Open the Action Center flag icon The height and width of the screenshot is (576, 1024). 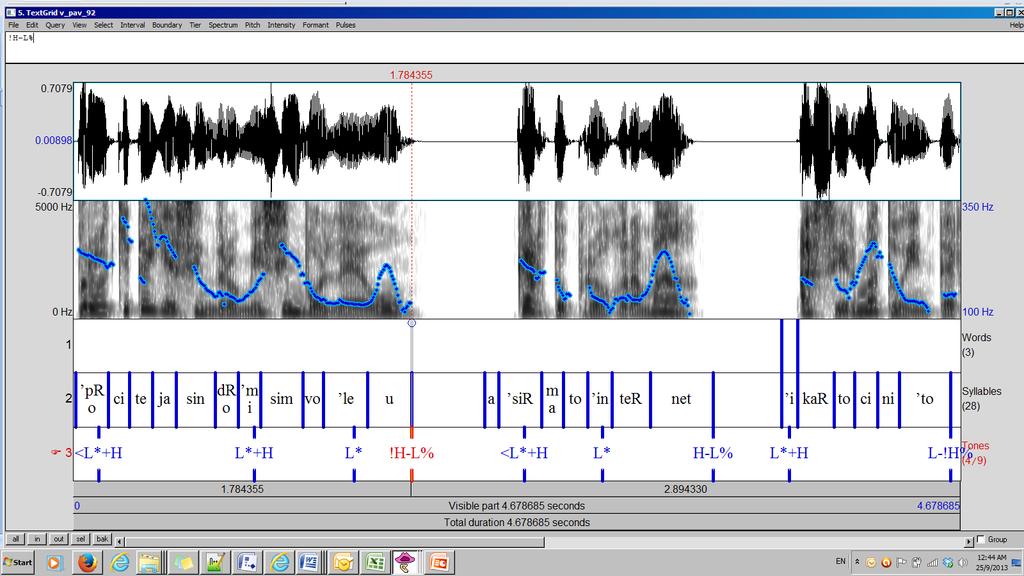(901, 562)
